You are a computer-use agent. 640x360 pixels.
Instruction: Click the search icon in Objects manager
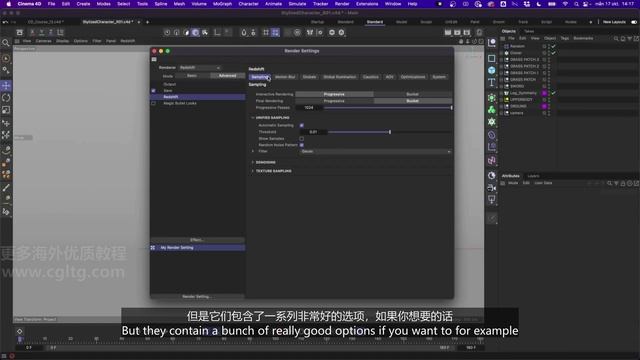pyautogui.click(x=616, y=38)
